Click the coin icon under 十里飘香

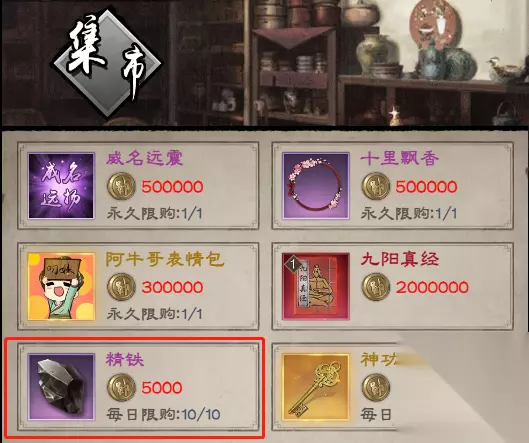click(376, 186)
